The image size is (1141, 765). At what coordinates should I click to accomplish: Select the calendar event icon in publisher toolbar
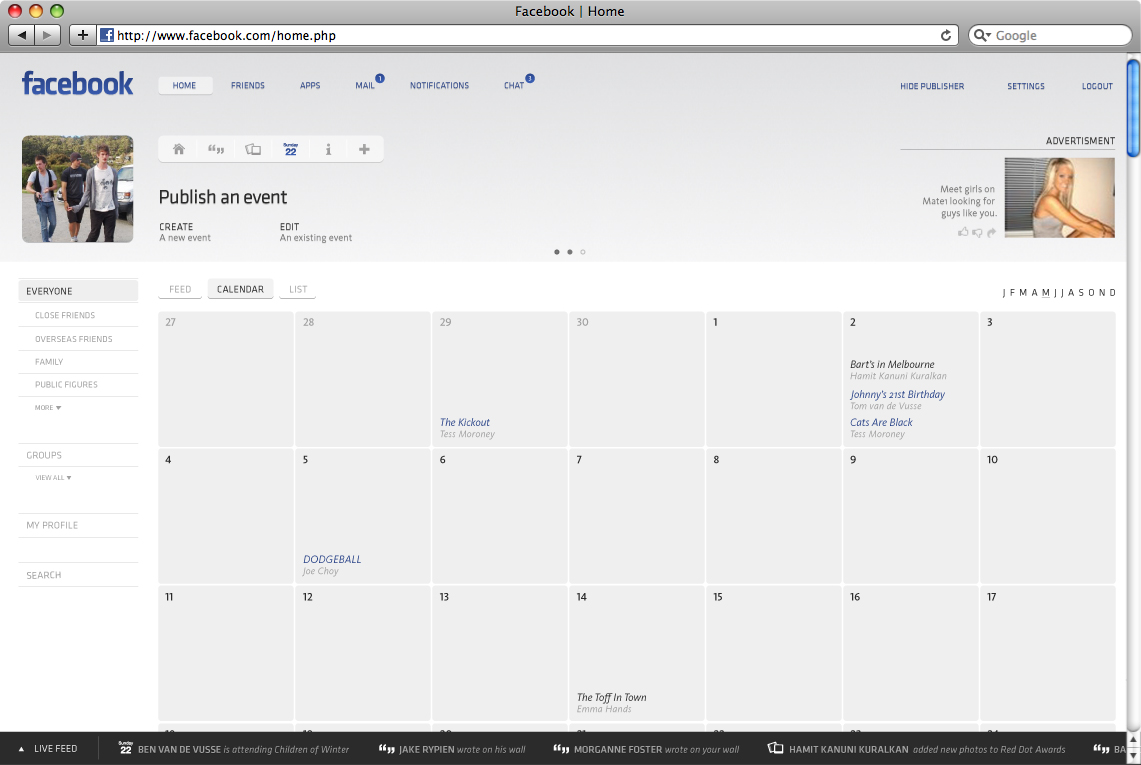[290, 149]
